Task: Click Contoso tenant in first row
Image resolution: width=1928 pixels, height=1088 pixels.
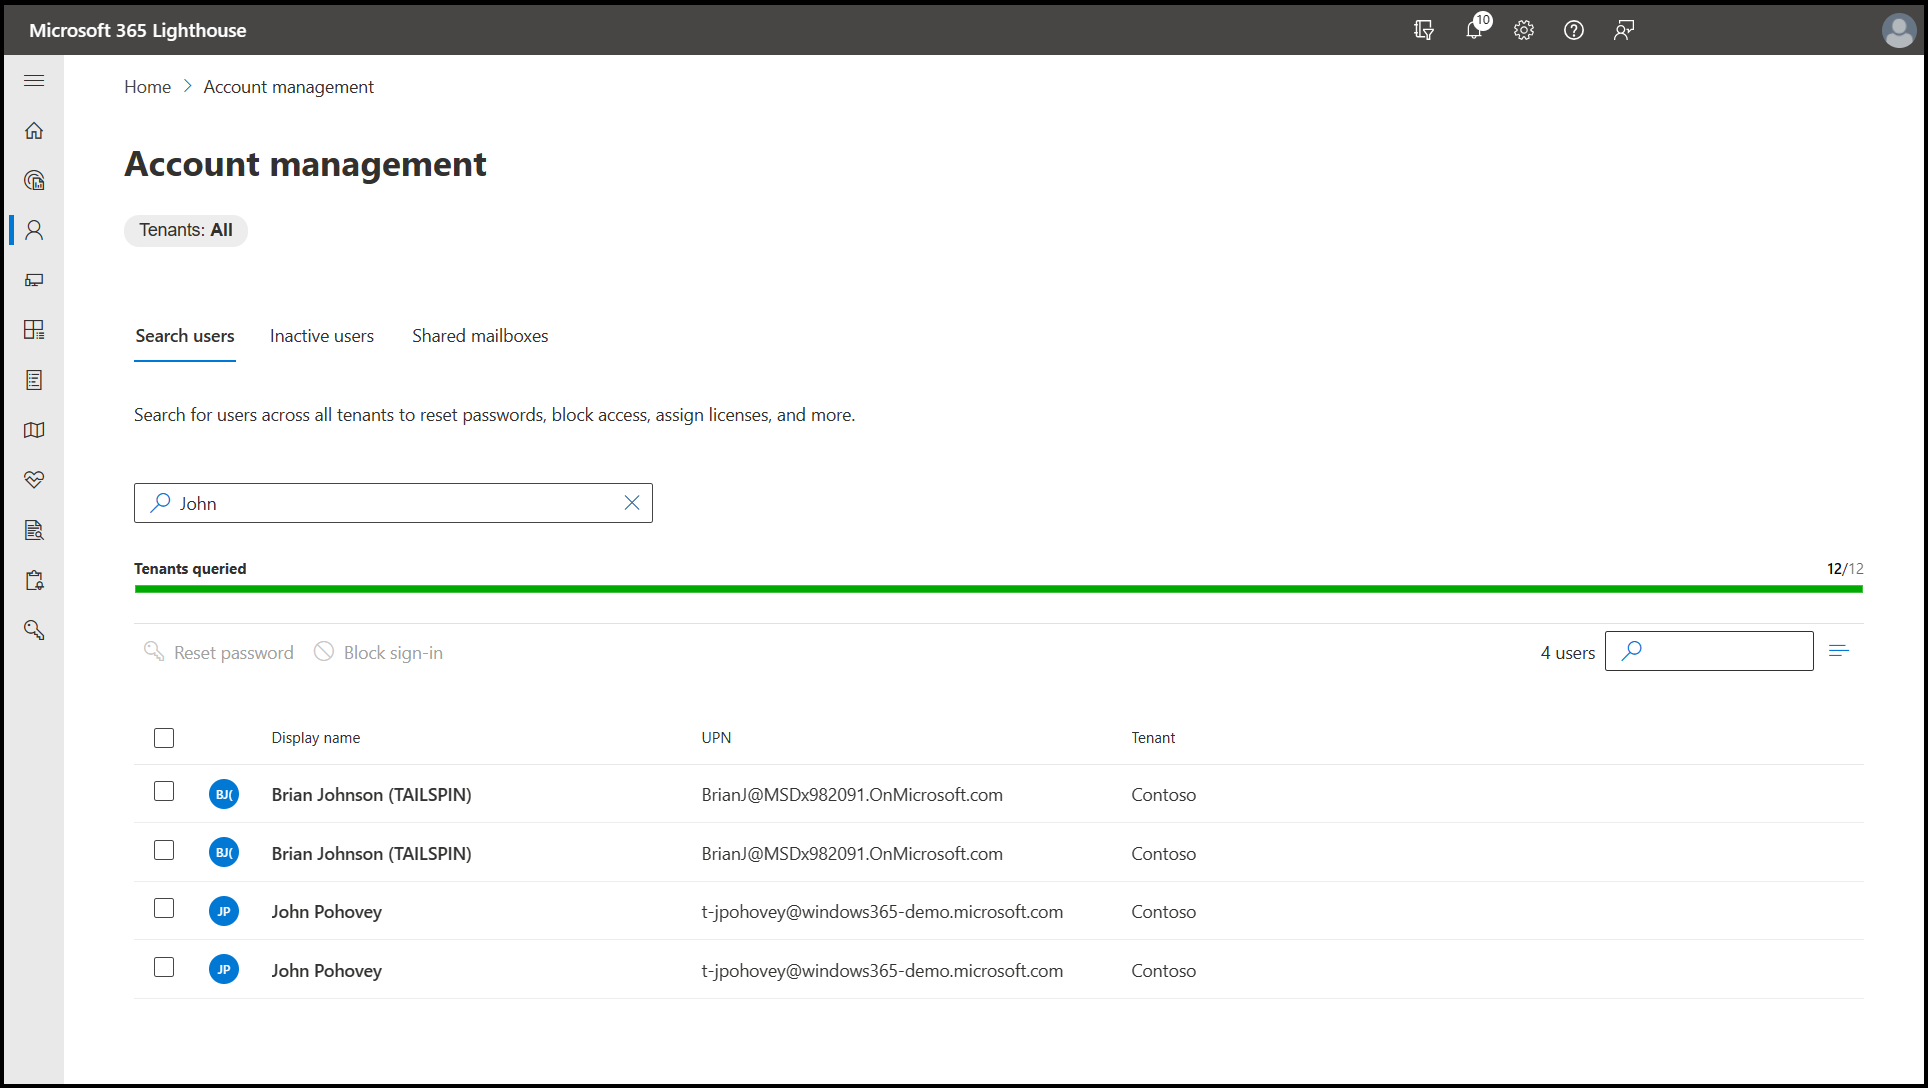Action: click(1163, 794)
